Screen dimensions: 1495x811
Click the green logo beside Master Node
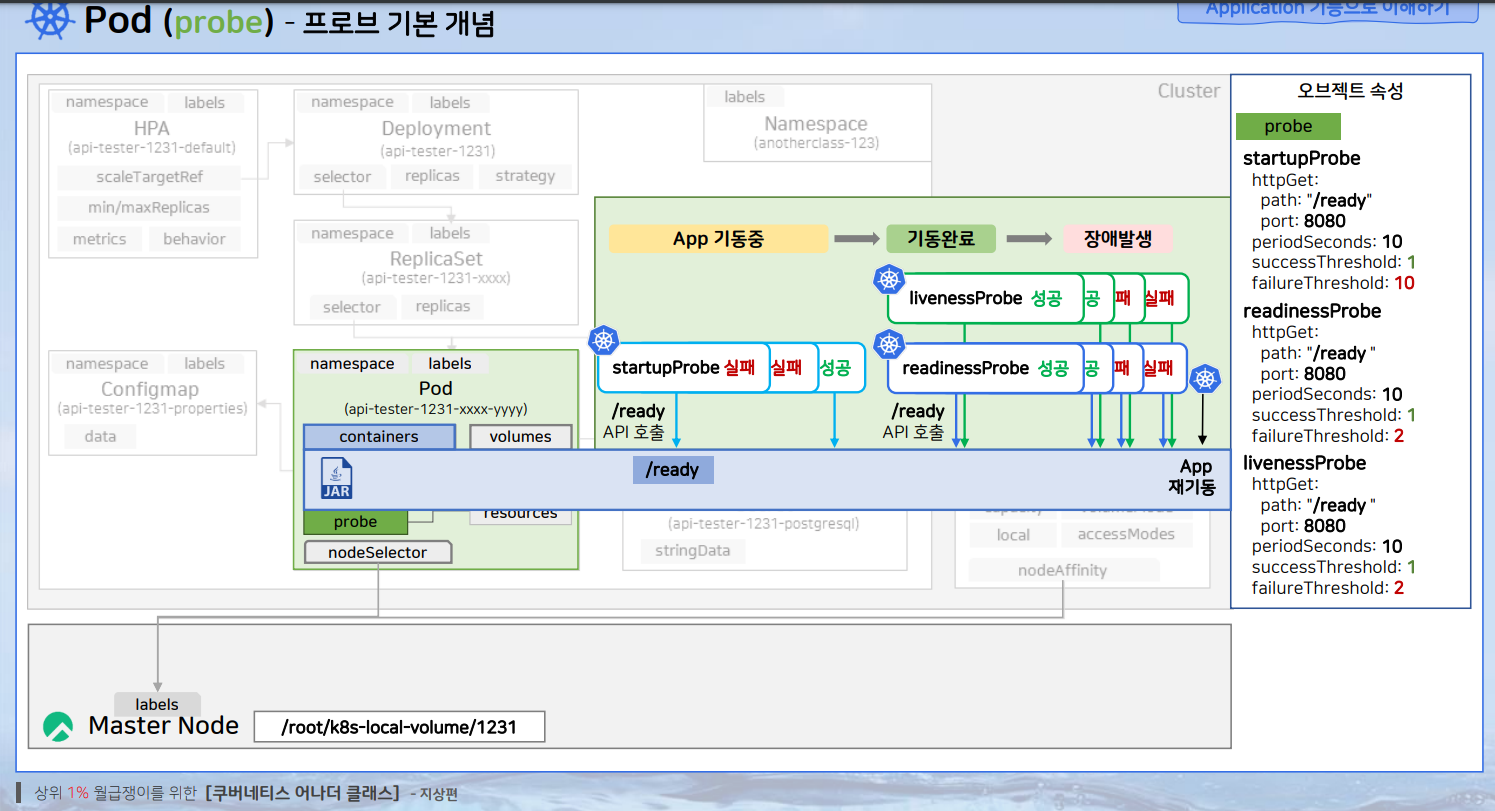coord(59,727)
